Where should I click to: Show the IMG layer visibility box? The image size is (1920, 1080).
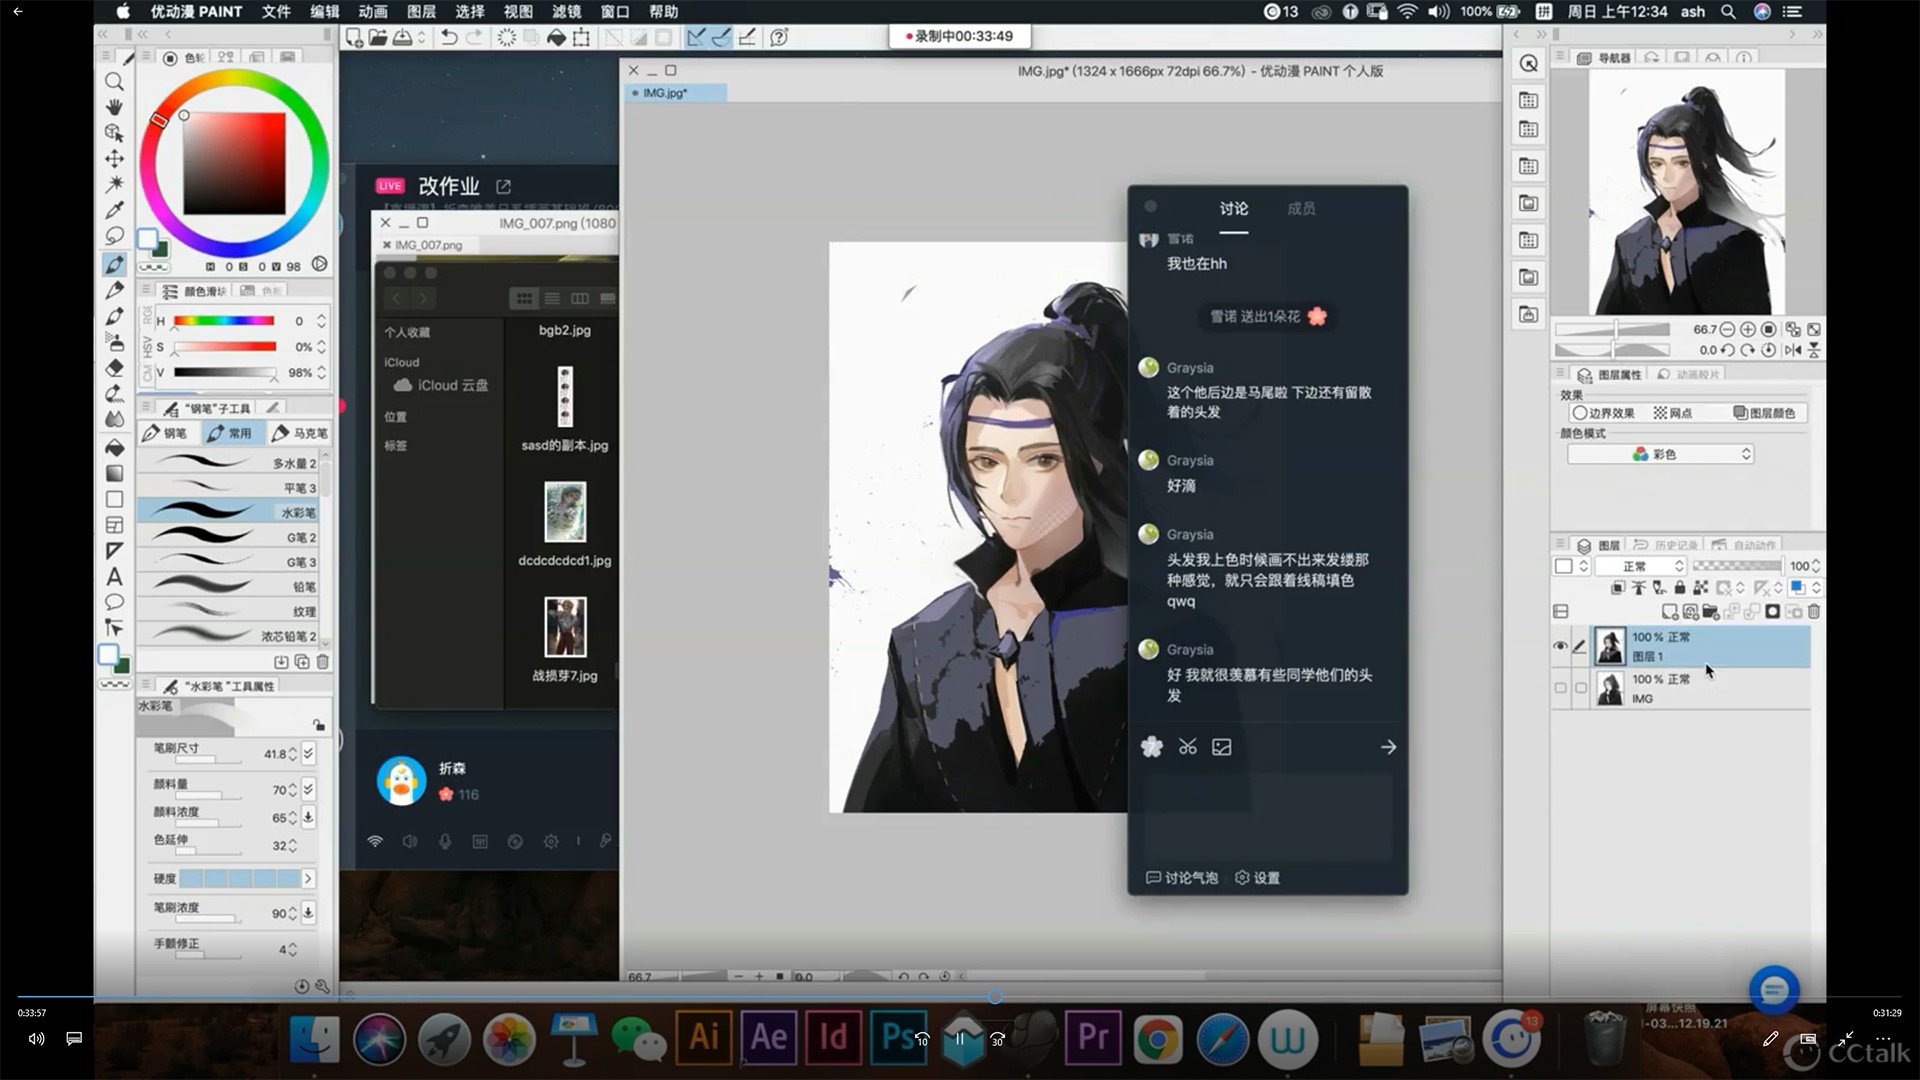click(x=1560, y=688)
